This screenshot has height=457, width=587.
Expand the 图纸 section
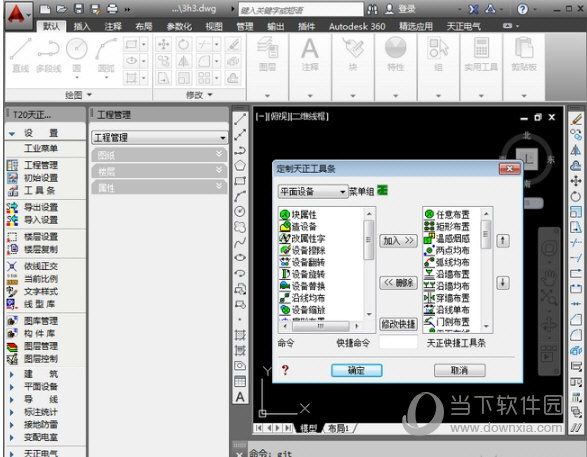point(159,155)
